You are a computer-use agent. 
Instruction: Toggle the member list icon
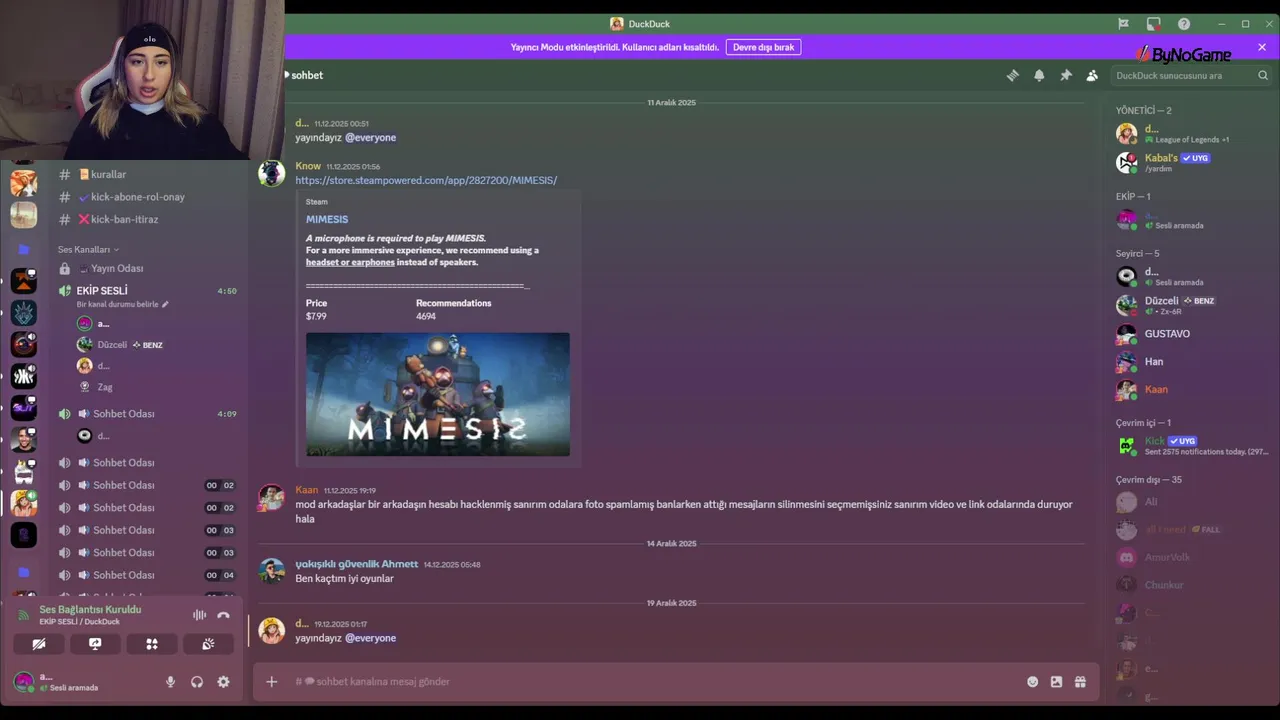point(1092,75)
